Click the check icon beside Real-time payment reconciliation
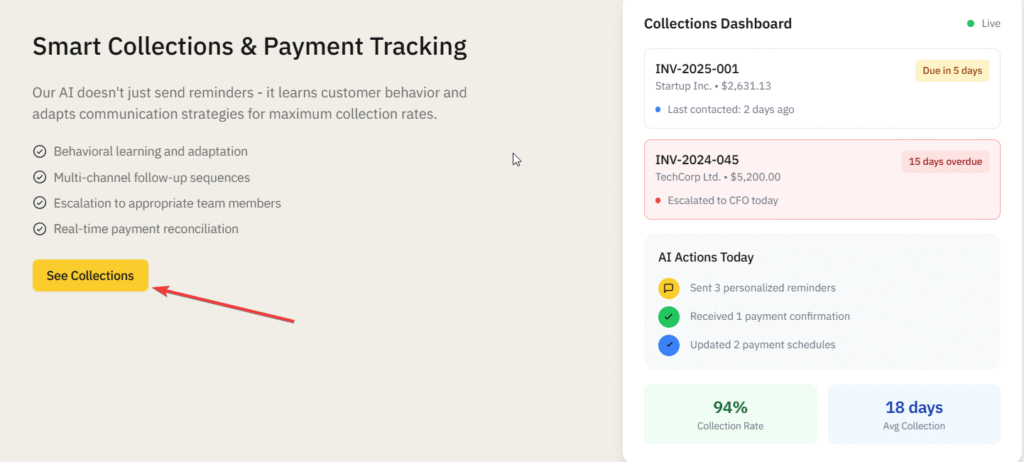This screenshot has height=462, width=1024. click(x=40, y=229)
